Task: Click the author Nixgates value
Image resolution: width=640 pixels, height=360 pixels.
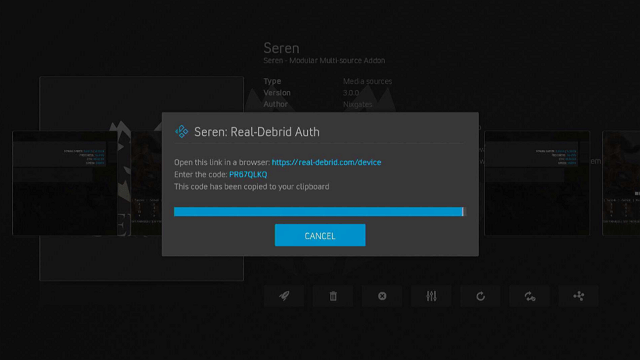Action: (358, 104)
